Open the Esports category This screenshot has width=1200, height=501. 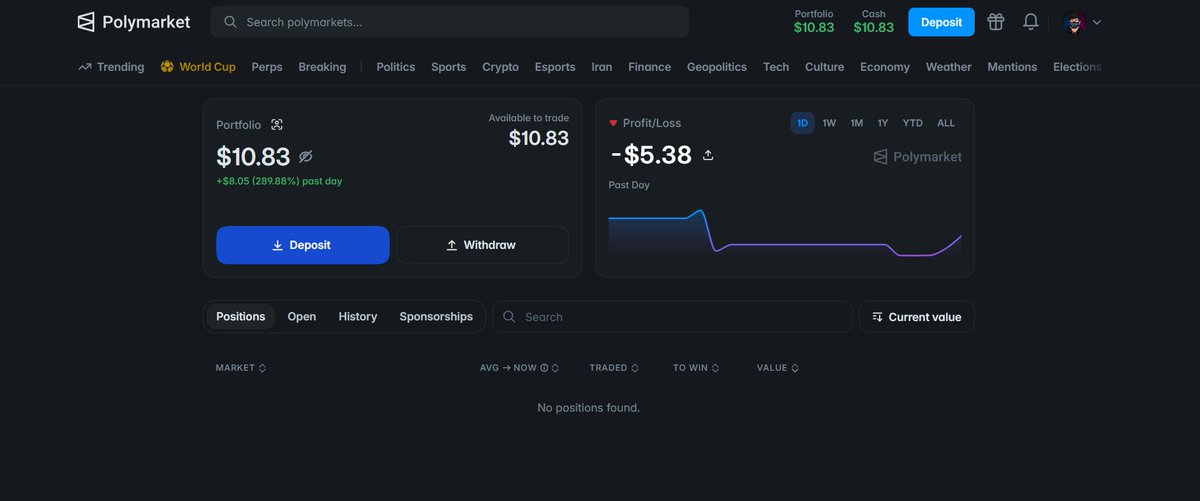tap(555, 67)
